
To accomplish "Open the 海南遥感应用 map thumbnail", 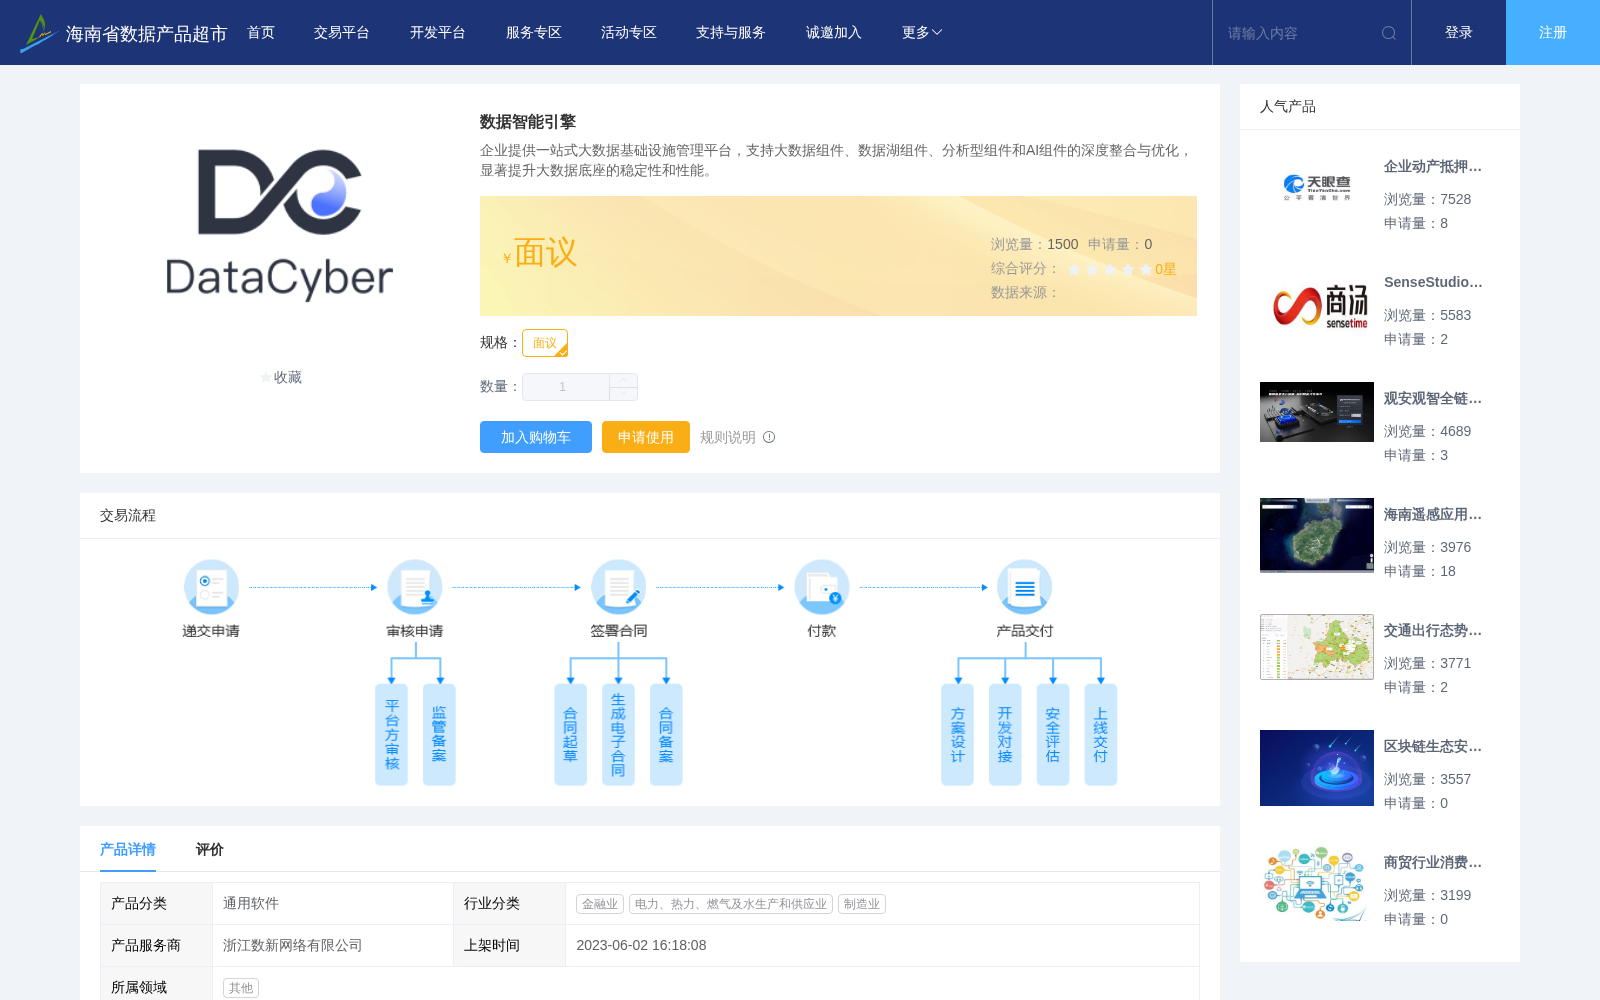I will (x=1317, y=535).
